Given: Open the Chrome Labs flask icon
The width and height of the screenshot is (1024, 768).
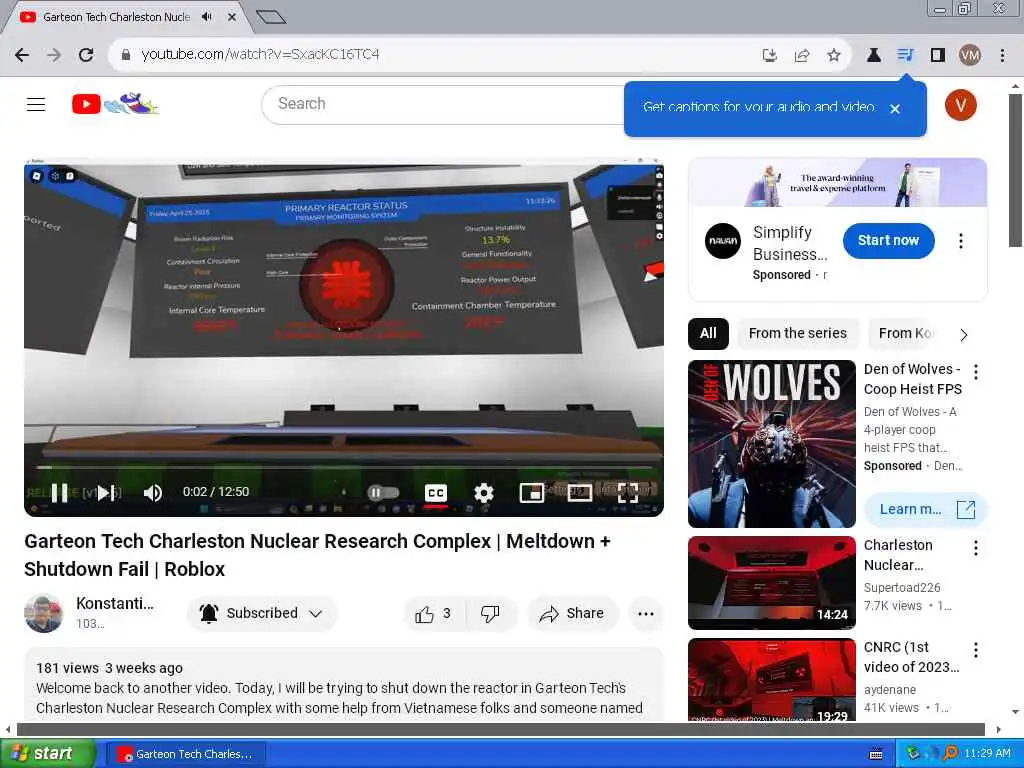Looking at the screenshot, I should tap(873, 56).
